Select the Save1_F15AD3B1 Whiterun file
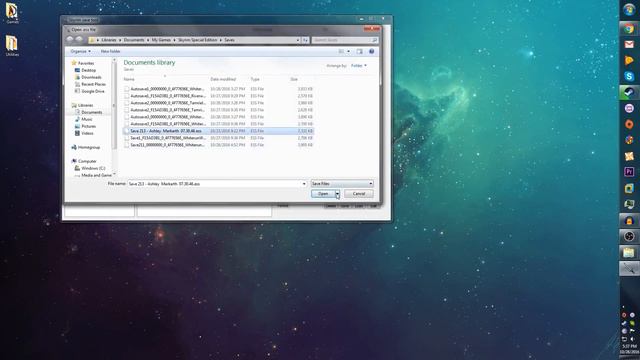 point(218,138)
